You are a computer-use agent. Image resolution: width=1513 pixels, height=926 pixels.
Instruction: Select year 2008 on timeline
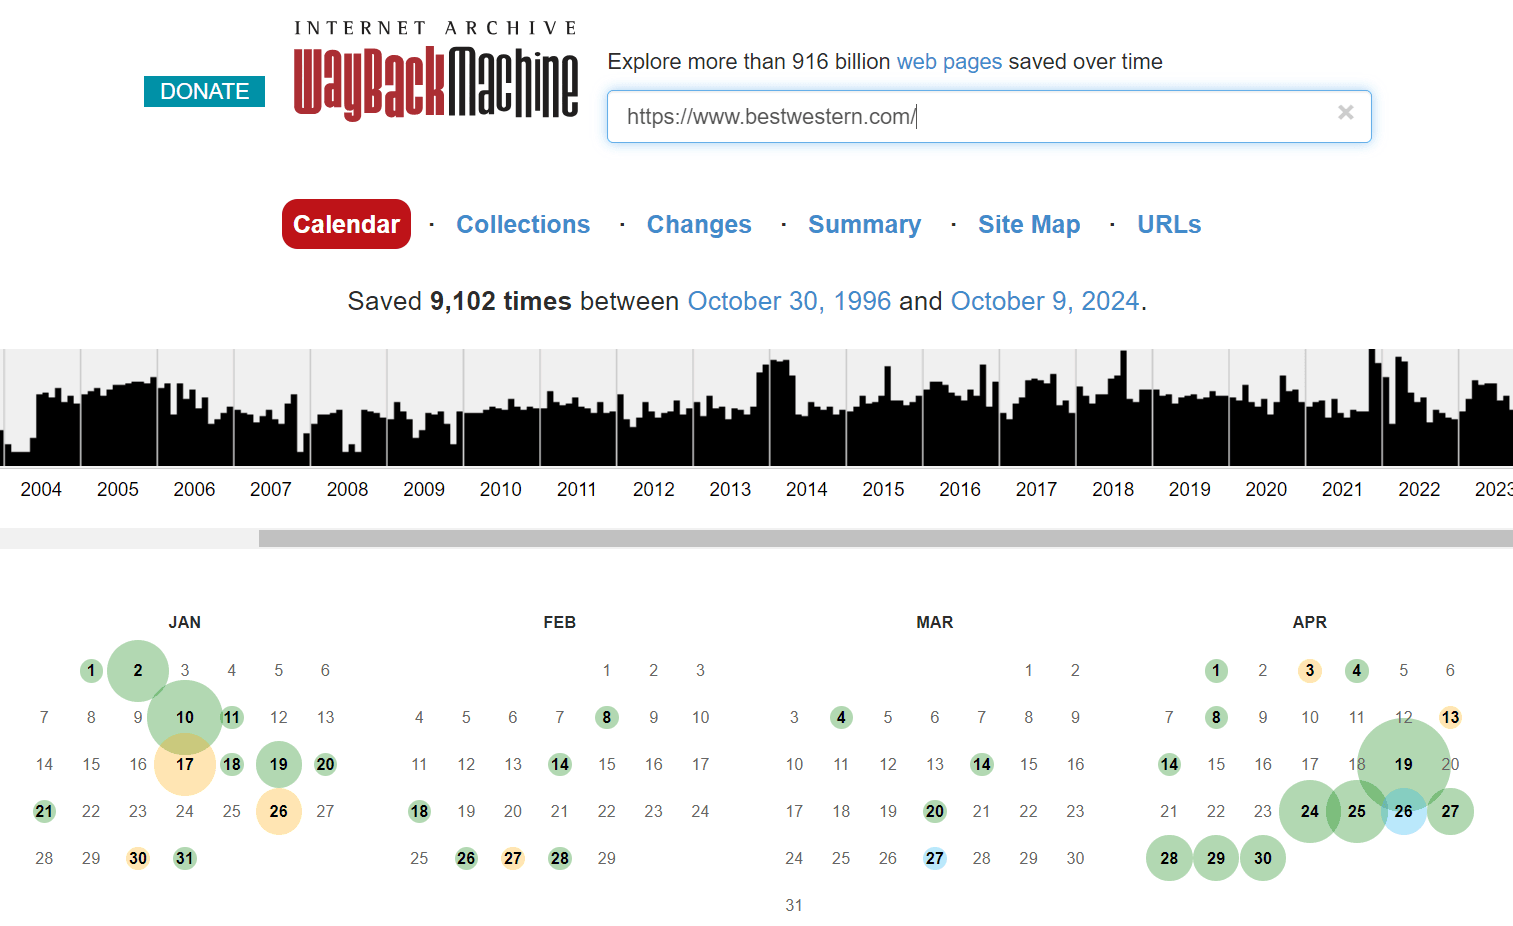coord(347,489)
